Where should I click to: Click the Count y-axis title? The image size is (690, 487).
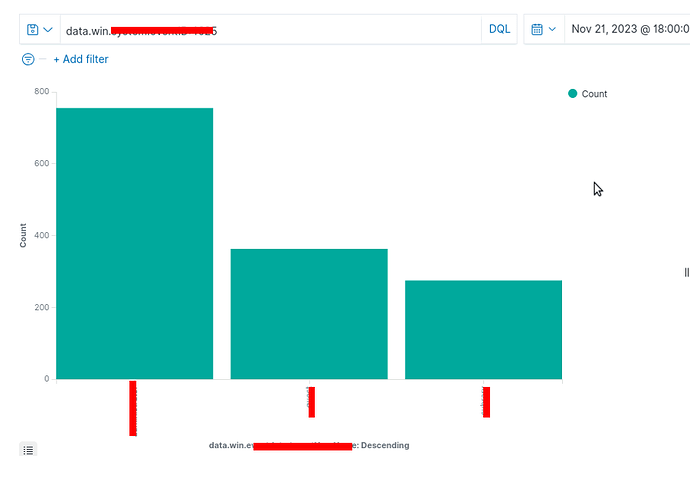click(23, 235)
